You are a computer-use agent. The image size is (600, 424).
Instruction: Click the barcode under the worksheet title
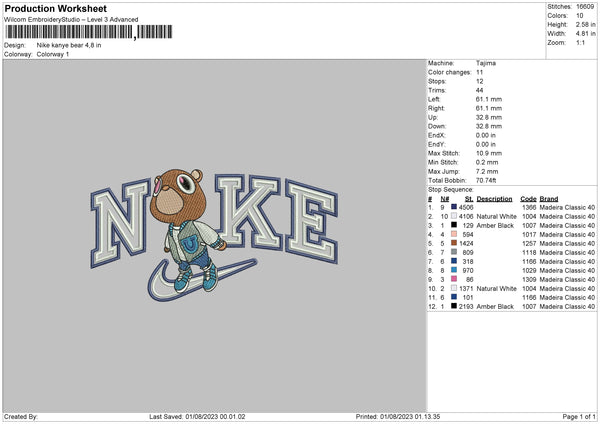[89, 32]
